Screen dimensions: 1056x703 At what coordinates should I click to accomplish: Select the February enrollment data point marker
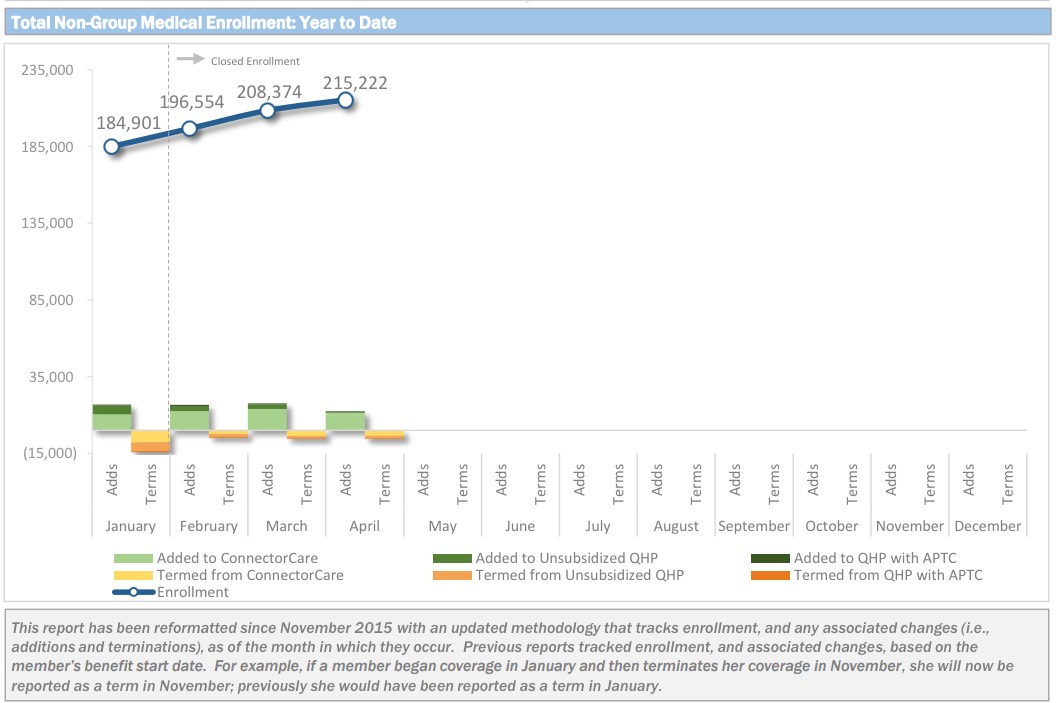click(x=189, y=128)
